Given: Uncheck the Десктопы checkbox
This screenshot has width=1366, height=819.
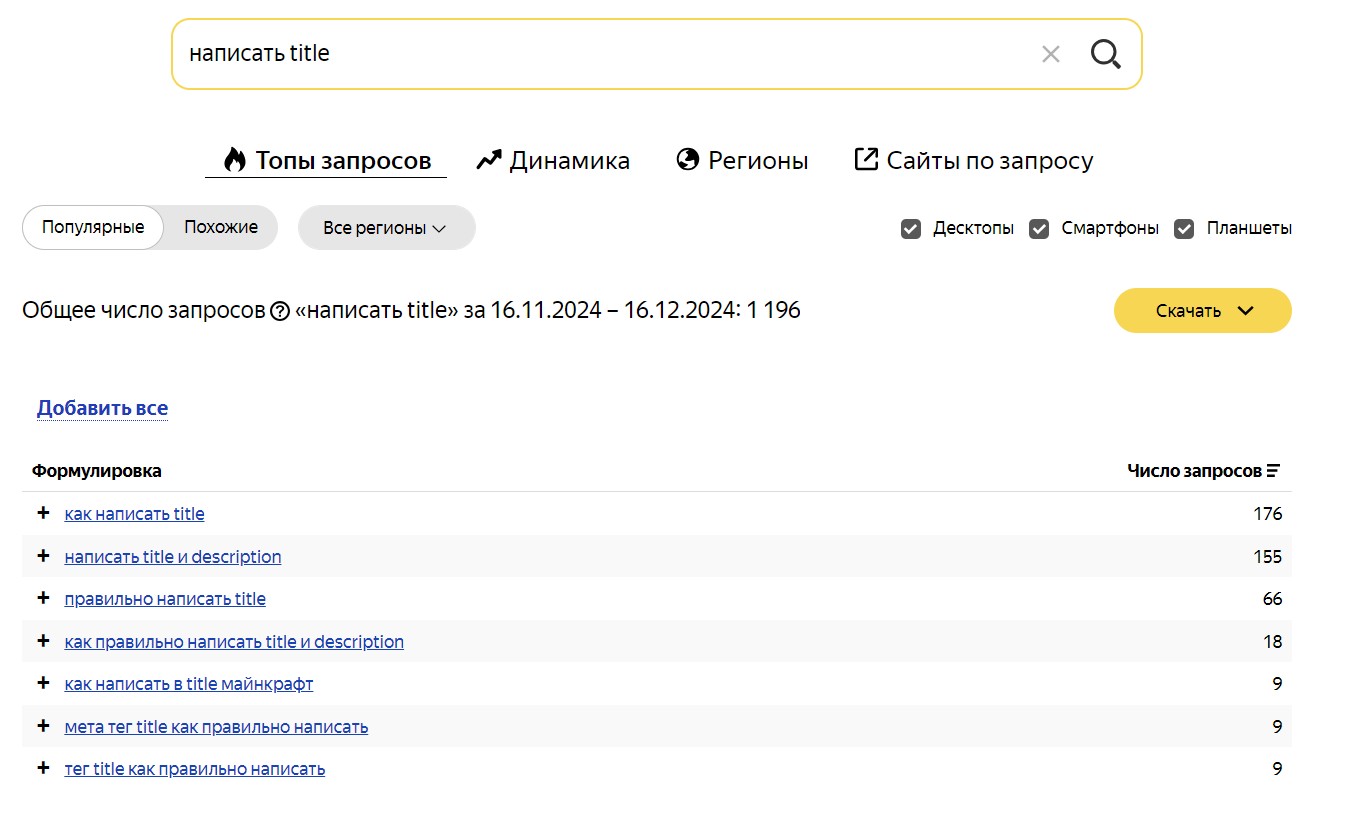Looking at the screenshot, I should tap(911, 228).
